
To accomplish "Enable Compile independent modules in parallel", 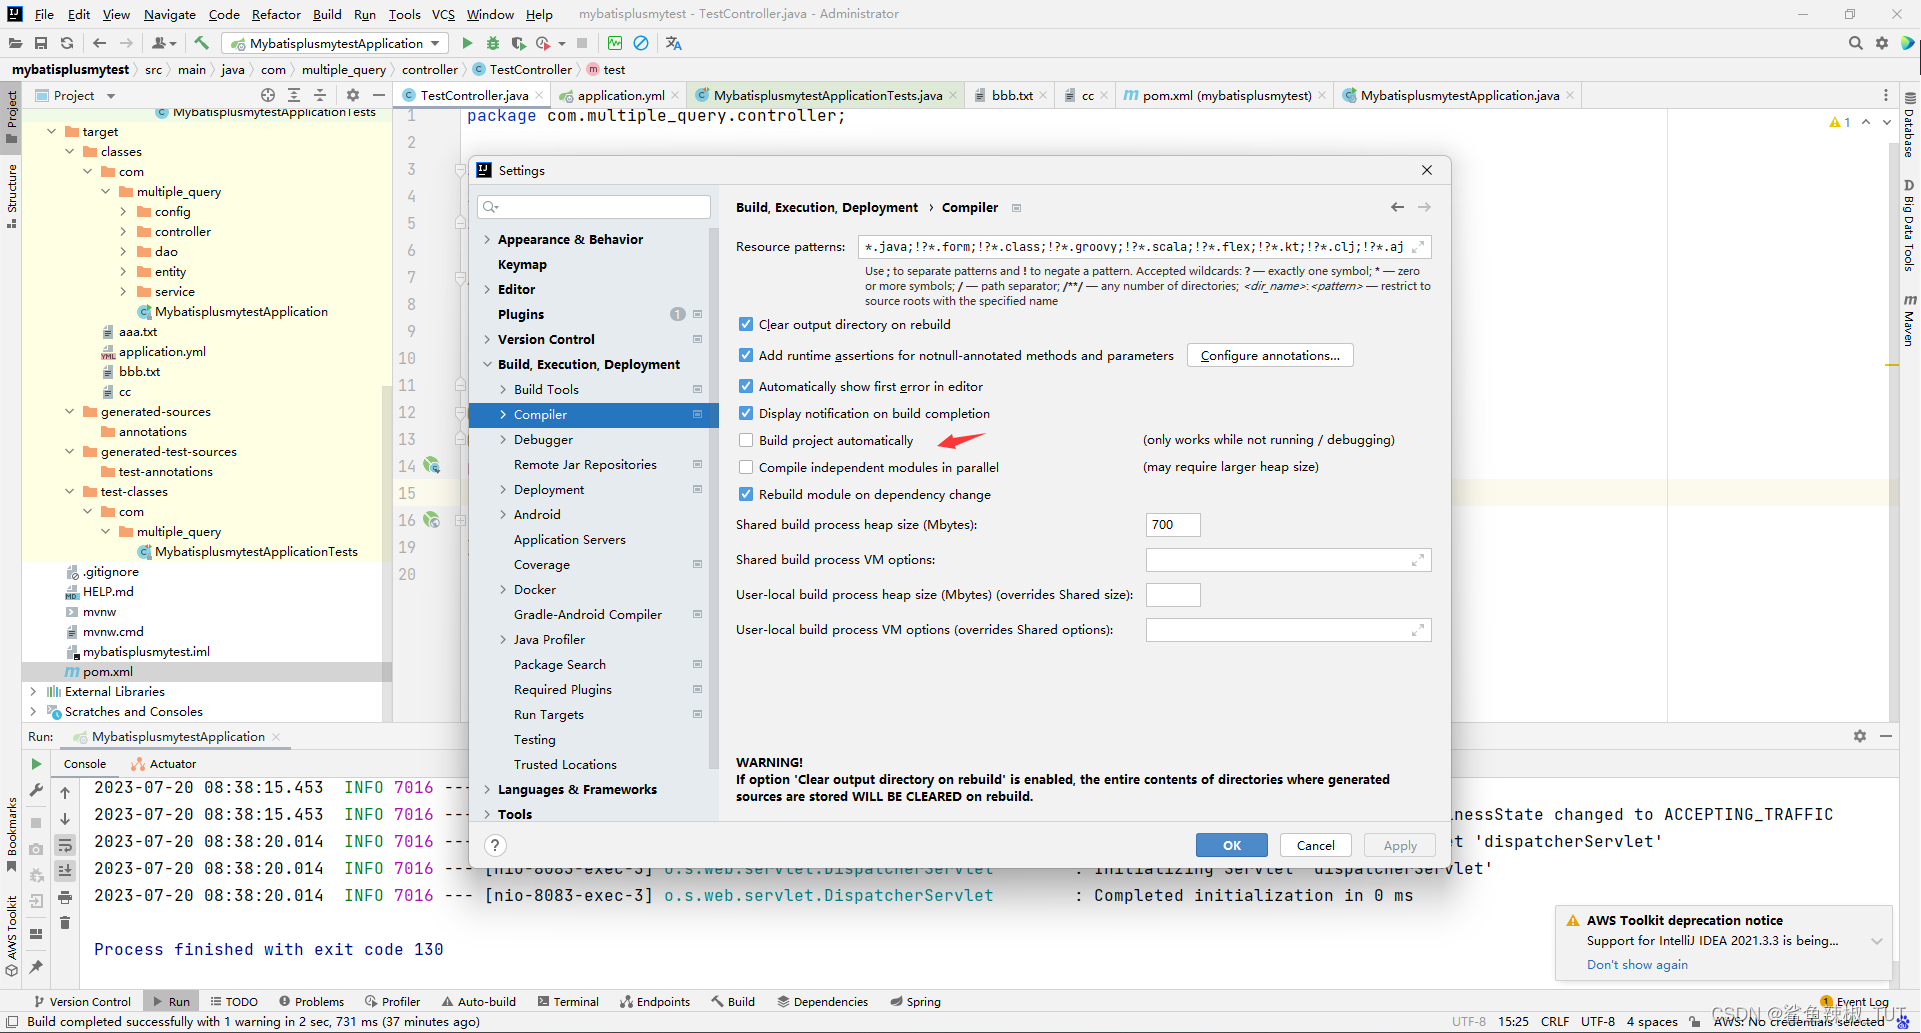I will click(746, 467).
